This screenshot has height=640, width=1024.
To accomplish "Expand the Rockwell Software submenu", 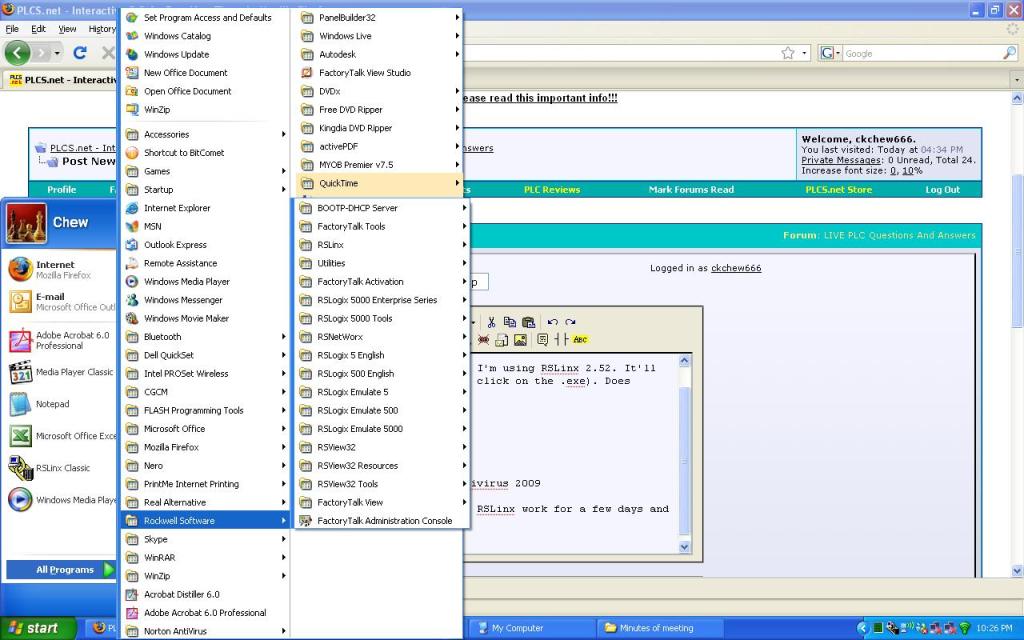I will tap(204, 520).
